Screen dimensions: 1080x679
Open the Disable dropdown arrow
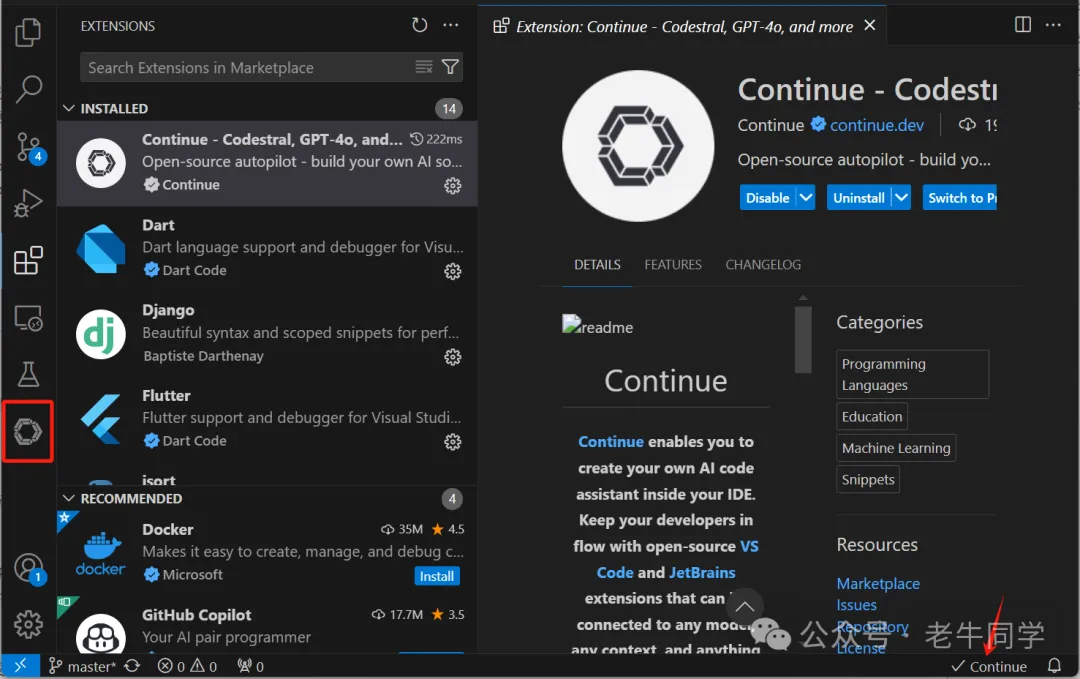point(806,198)
